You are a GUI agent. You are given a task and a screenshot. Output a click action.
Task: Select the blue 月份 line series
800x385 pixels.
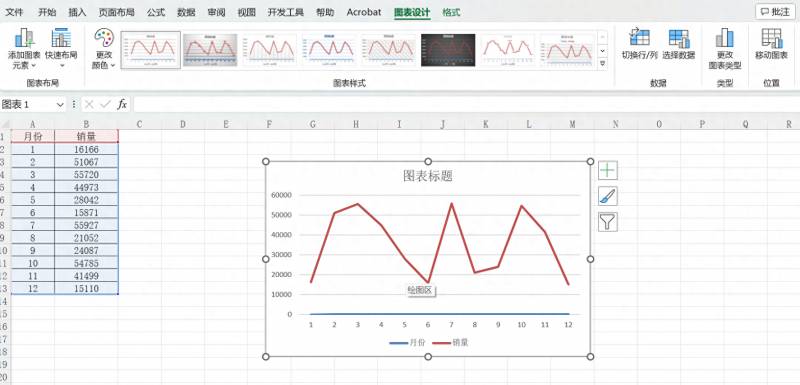[x=439, y=314]
